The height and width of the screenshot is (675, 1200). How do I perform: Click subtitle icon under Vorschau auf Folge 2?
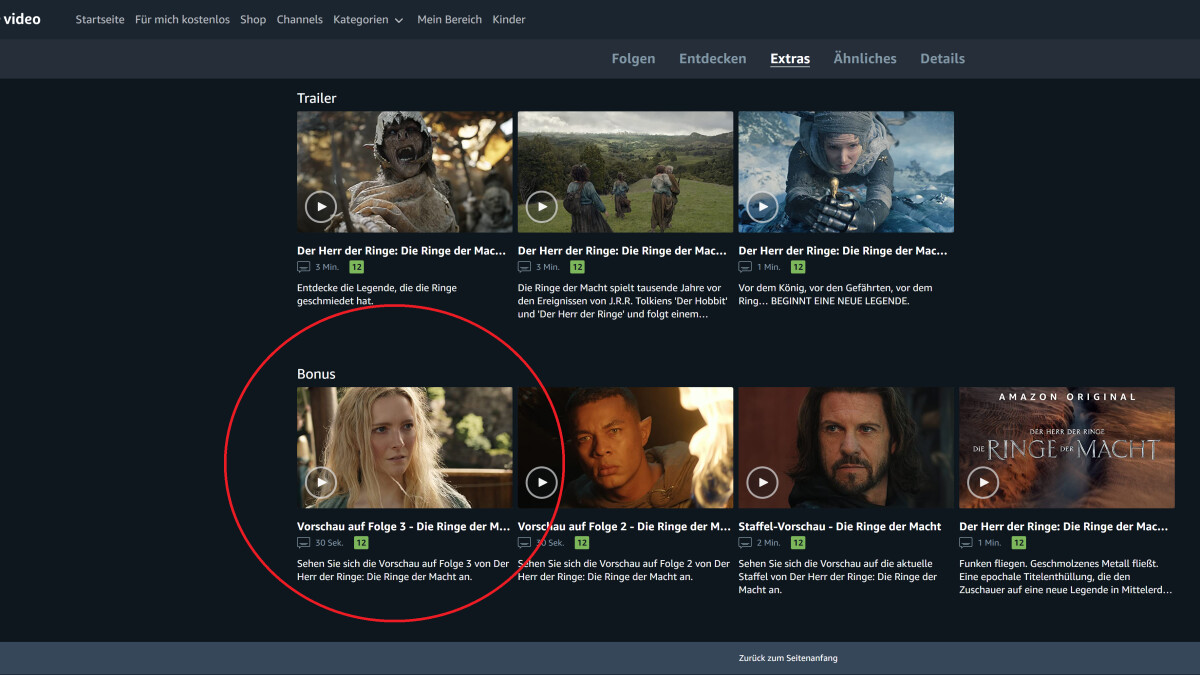(525, 543)
